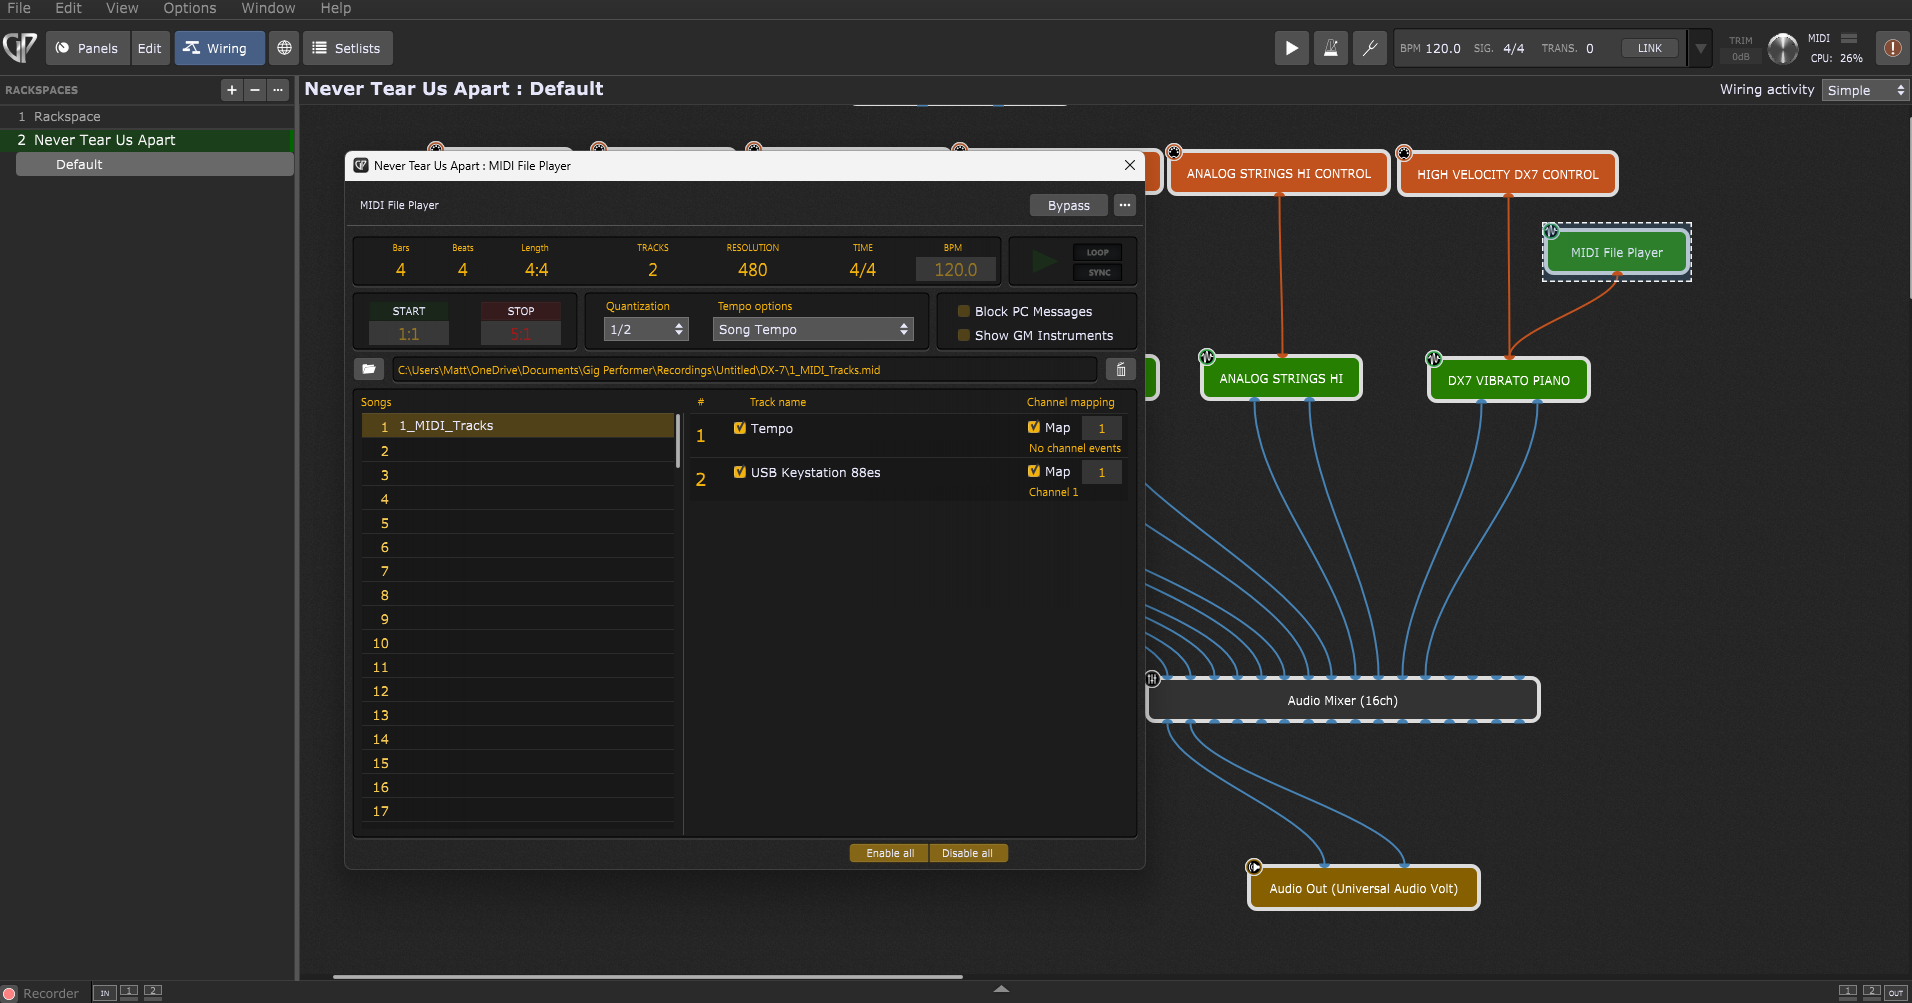Open the tuner icon in top toolbar
The width and height of the screenshot is (1912, 1003).
click(x=1370, y=48)
